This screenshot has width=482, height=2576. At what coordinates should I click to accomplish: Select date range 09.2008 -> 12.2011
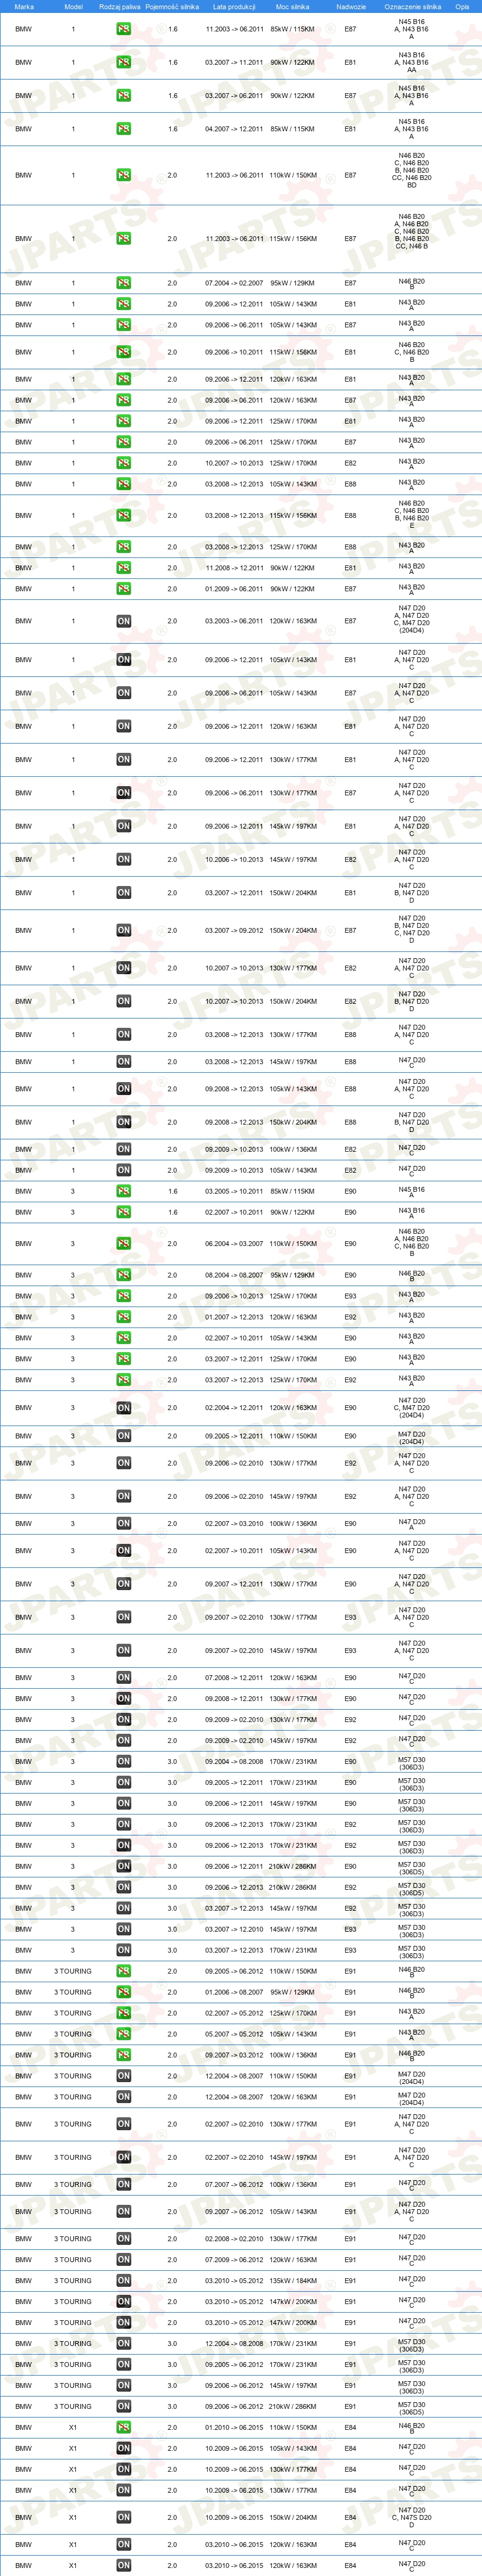pyautogui.click(x=234, y=1699)
